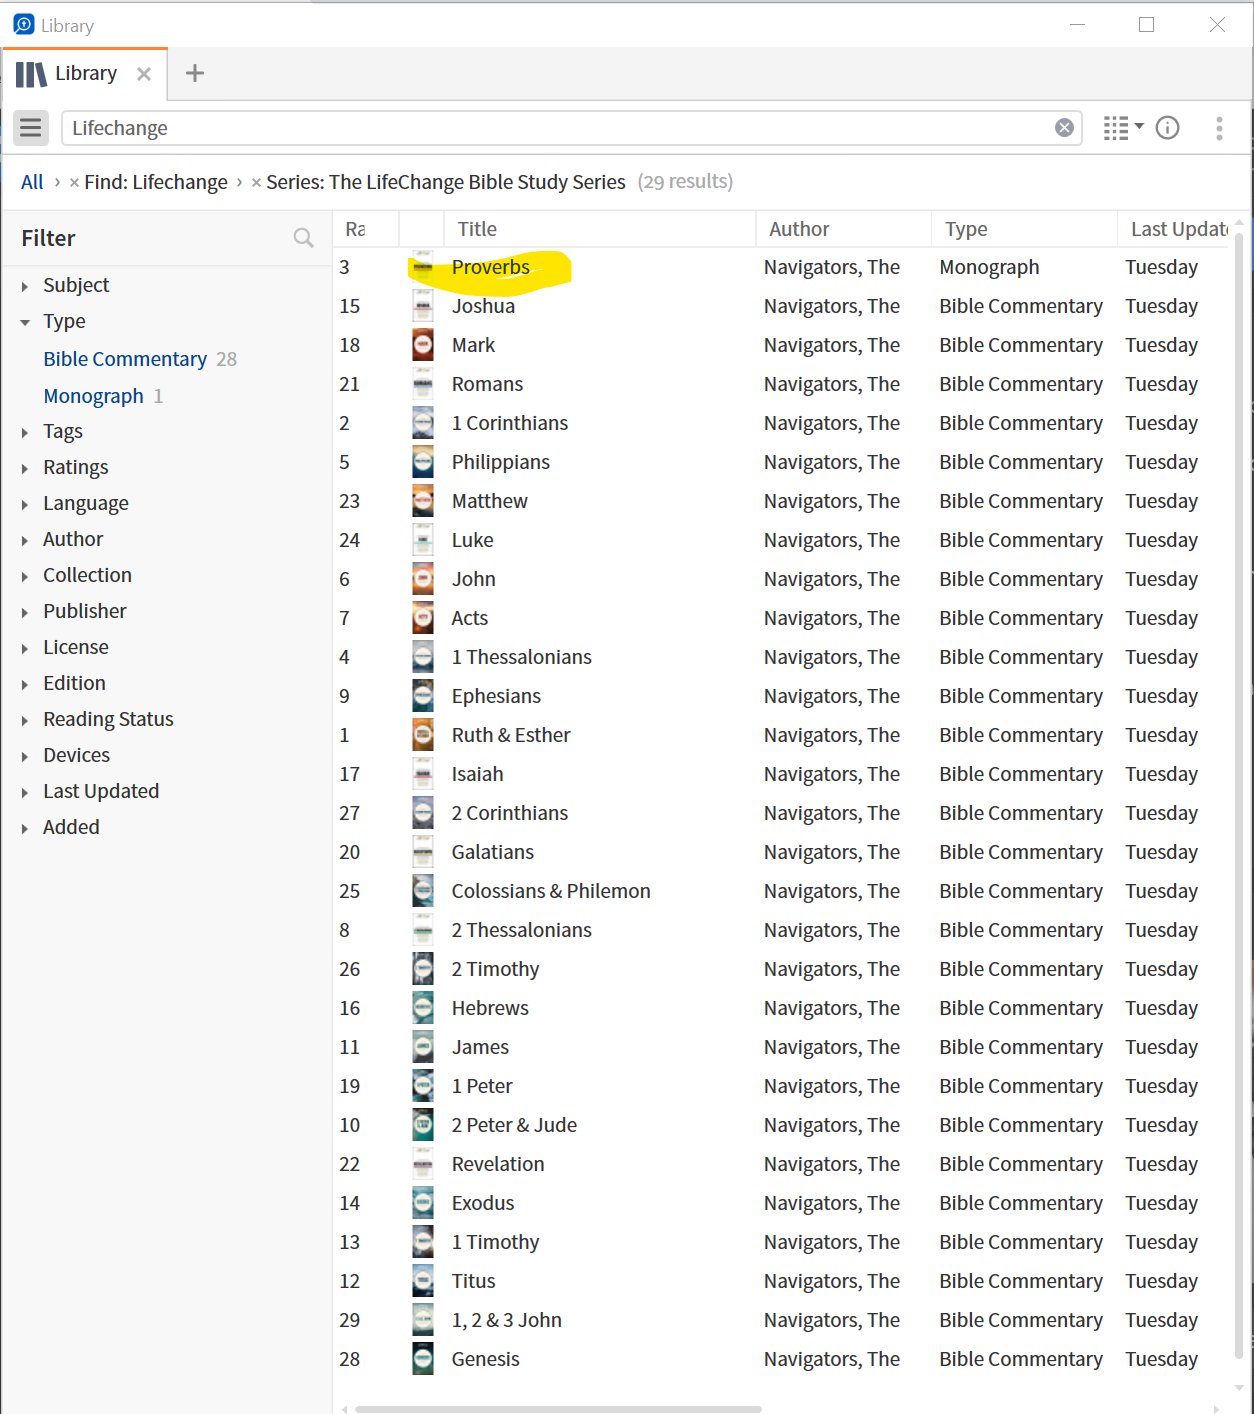This screenshot has width=1254, height=1414.
Task: Open the Matthew book cover
Action: coord(423,501)
